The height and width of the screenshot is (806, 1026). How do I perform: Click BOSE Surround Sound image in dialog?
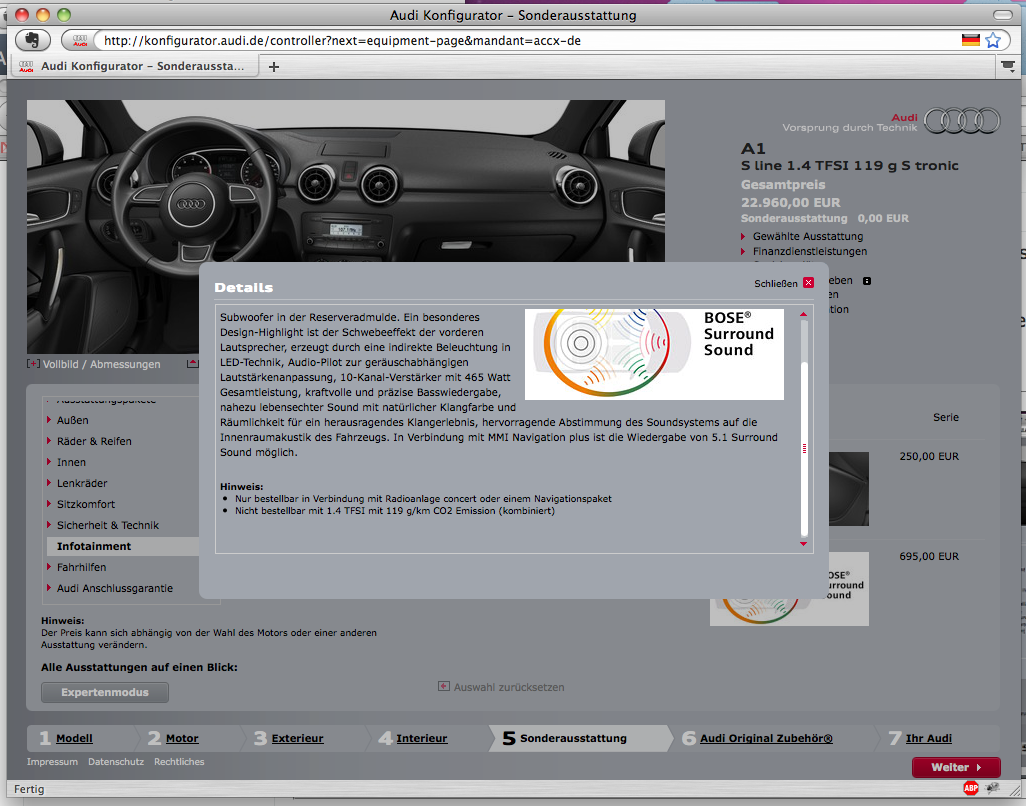tap(654, 354)
